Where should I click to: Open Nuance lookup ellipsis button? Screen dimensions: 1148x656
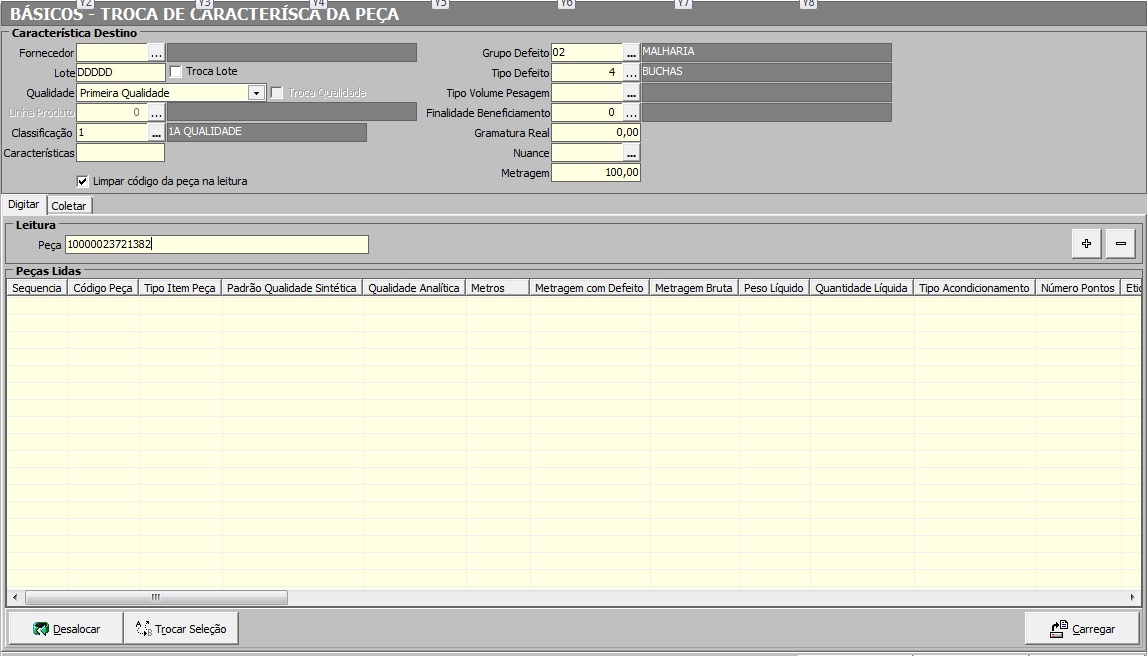pos(631,153)
